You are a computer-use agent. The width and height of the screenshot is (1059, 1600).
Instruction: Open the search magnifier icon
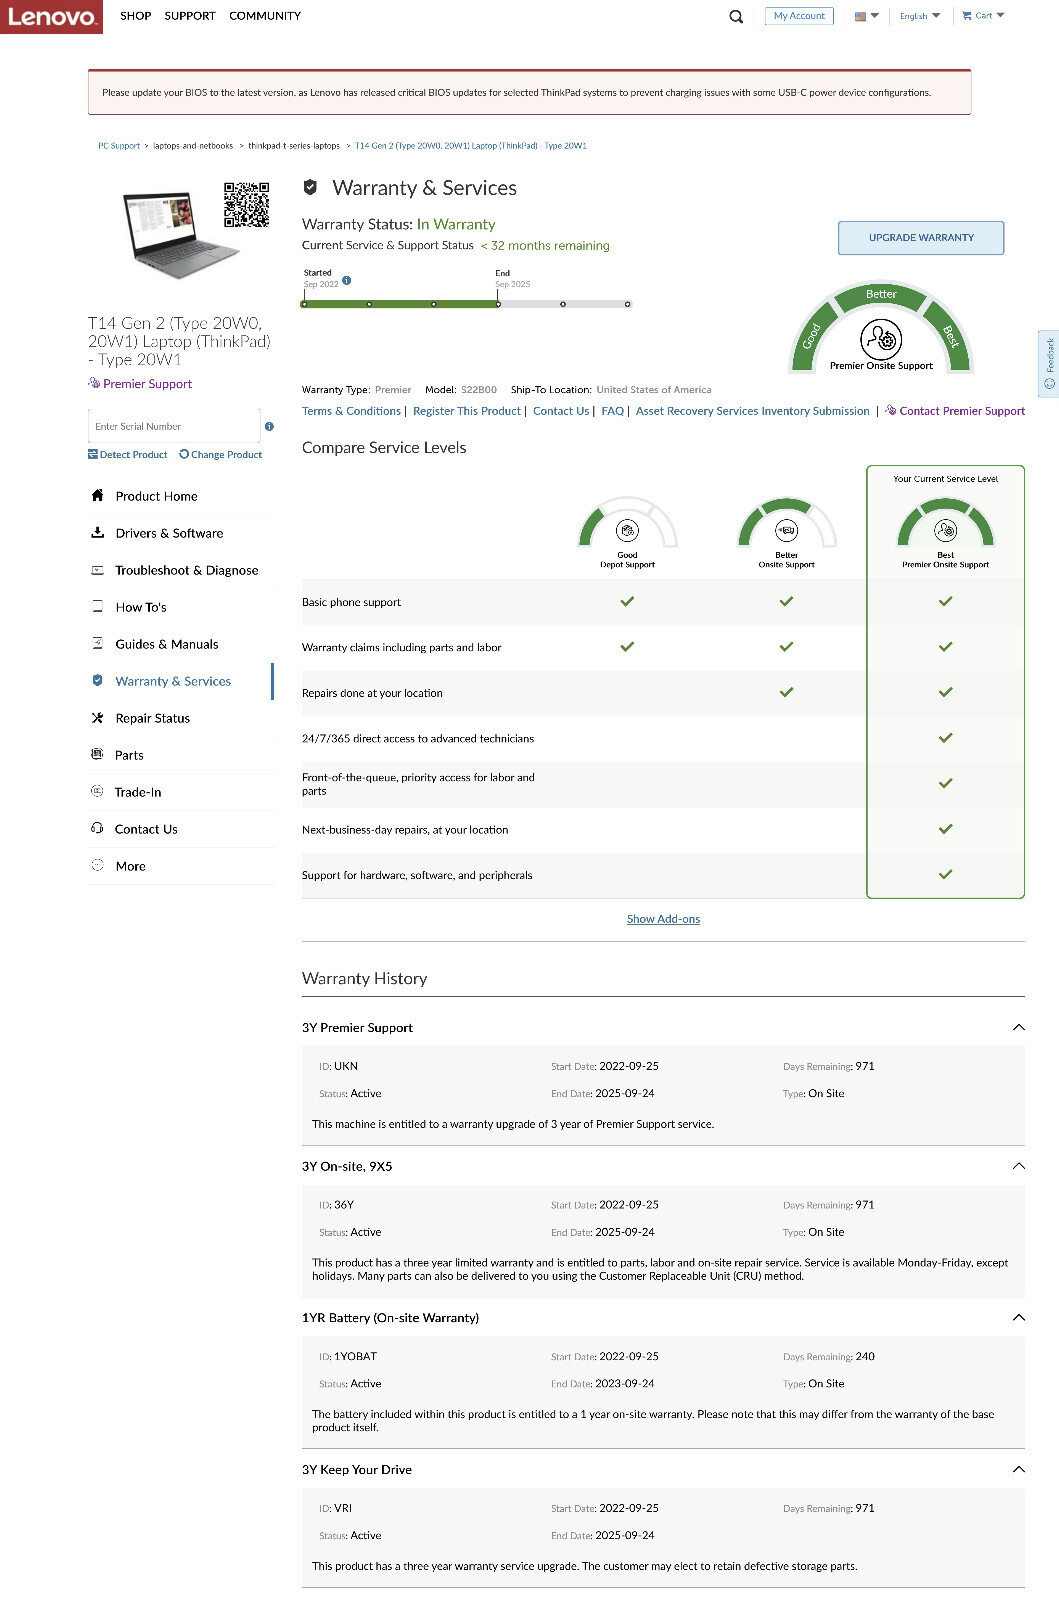(736, 16)
